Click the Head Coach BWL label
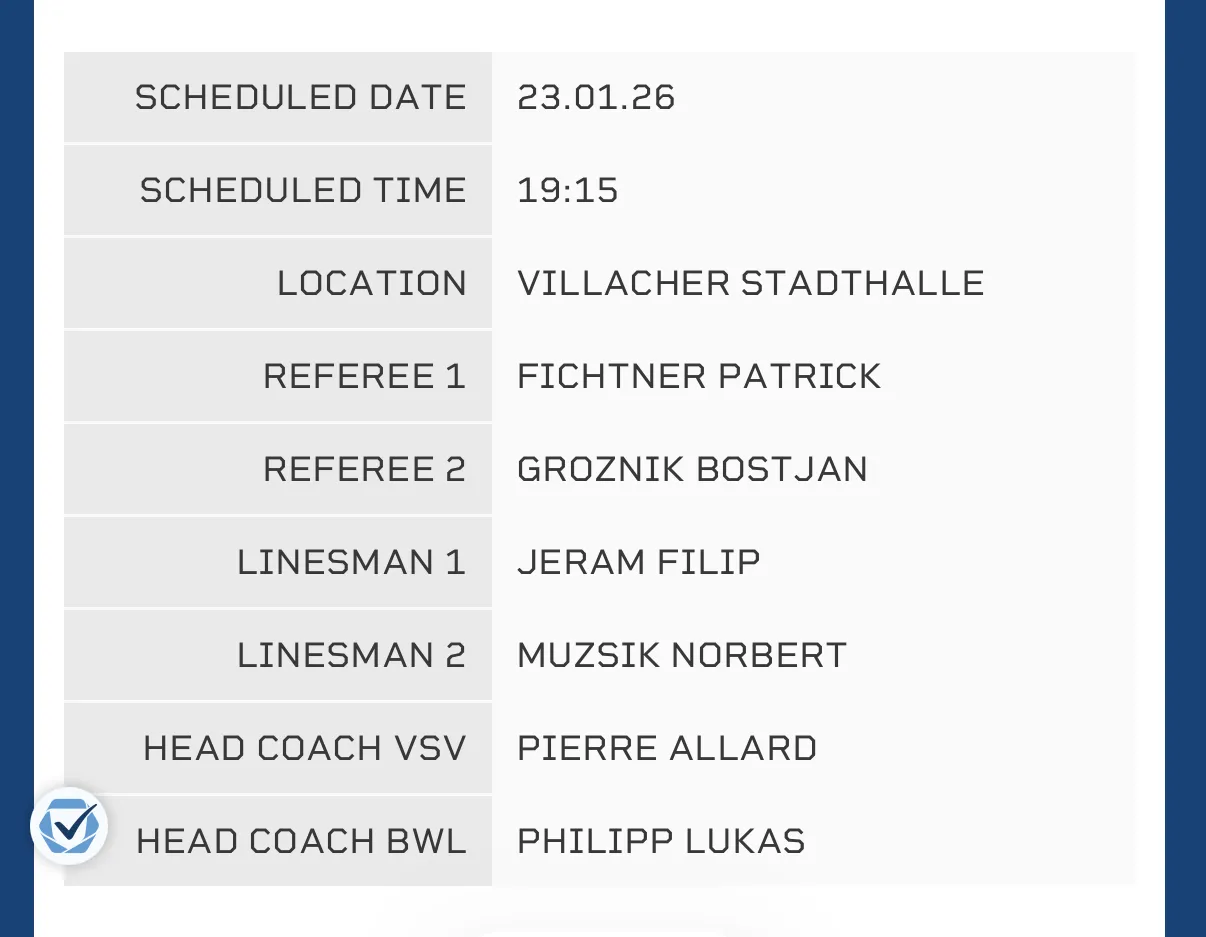 [x=302, y=842]
